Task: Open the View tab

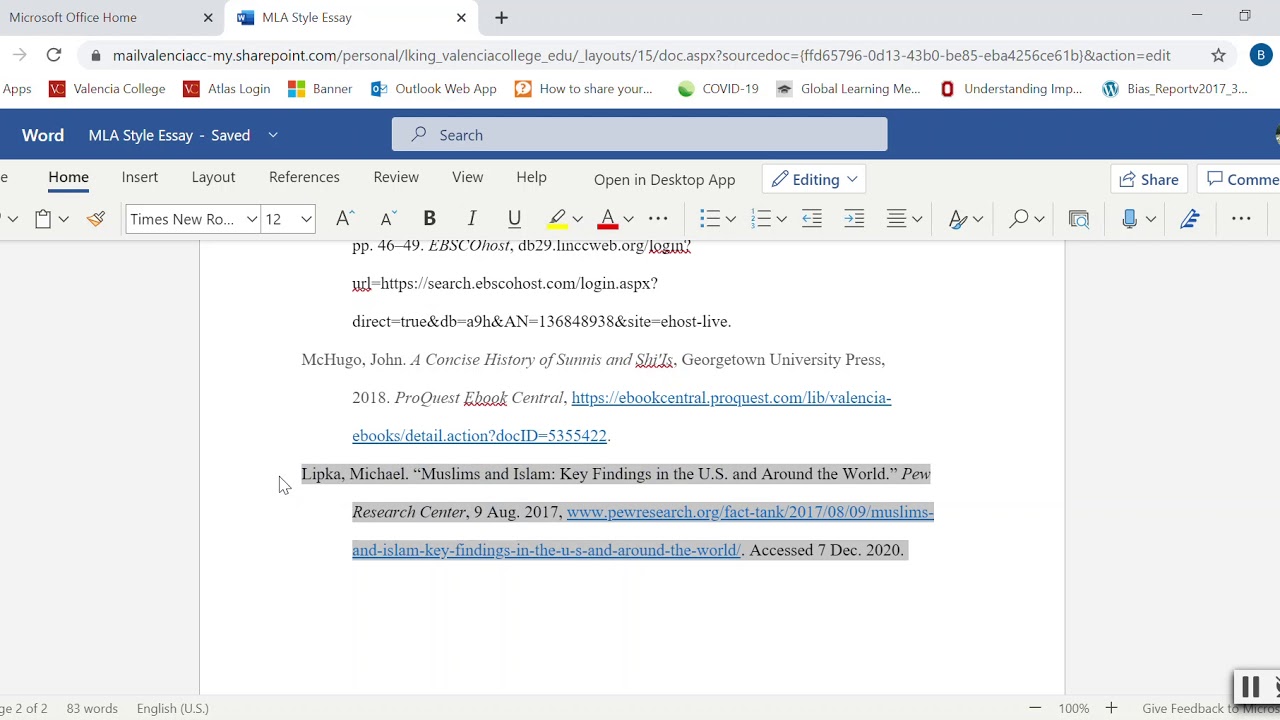Action: click(467, 177)
